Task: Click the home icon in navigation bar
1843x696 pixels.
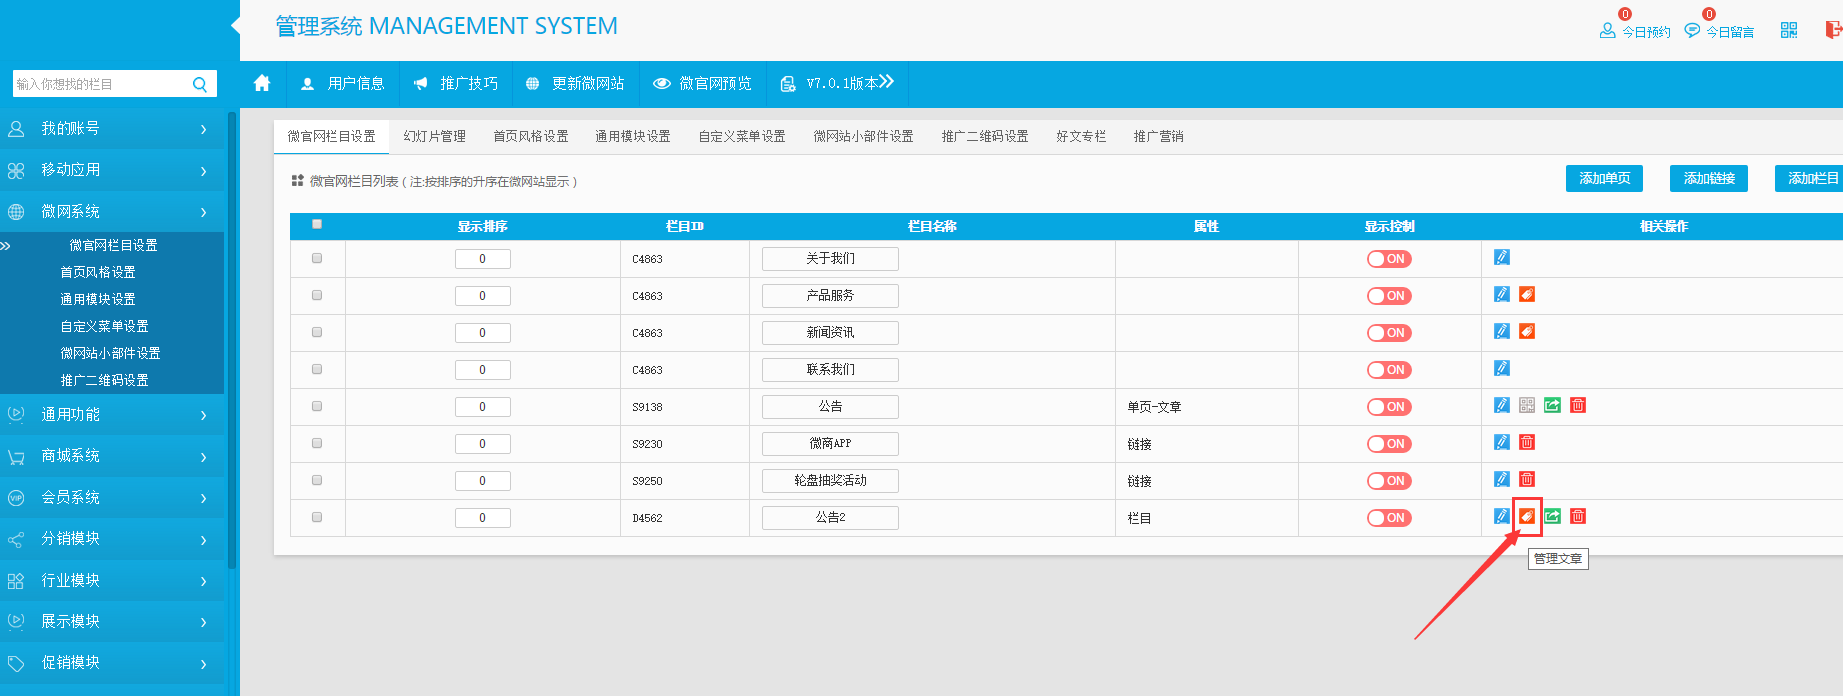Action: coord(262,83)
